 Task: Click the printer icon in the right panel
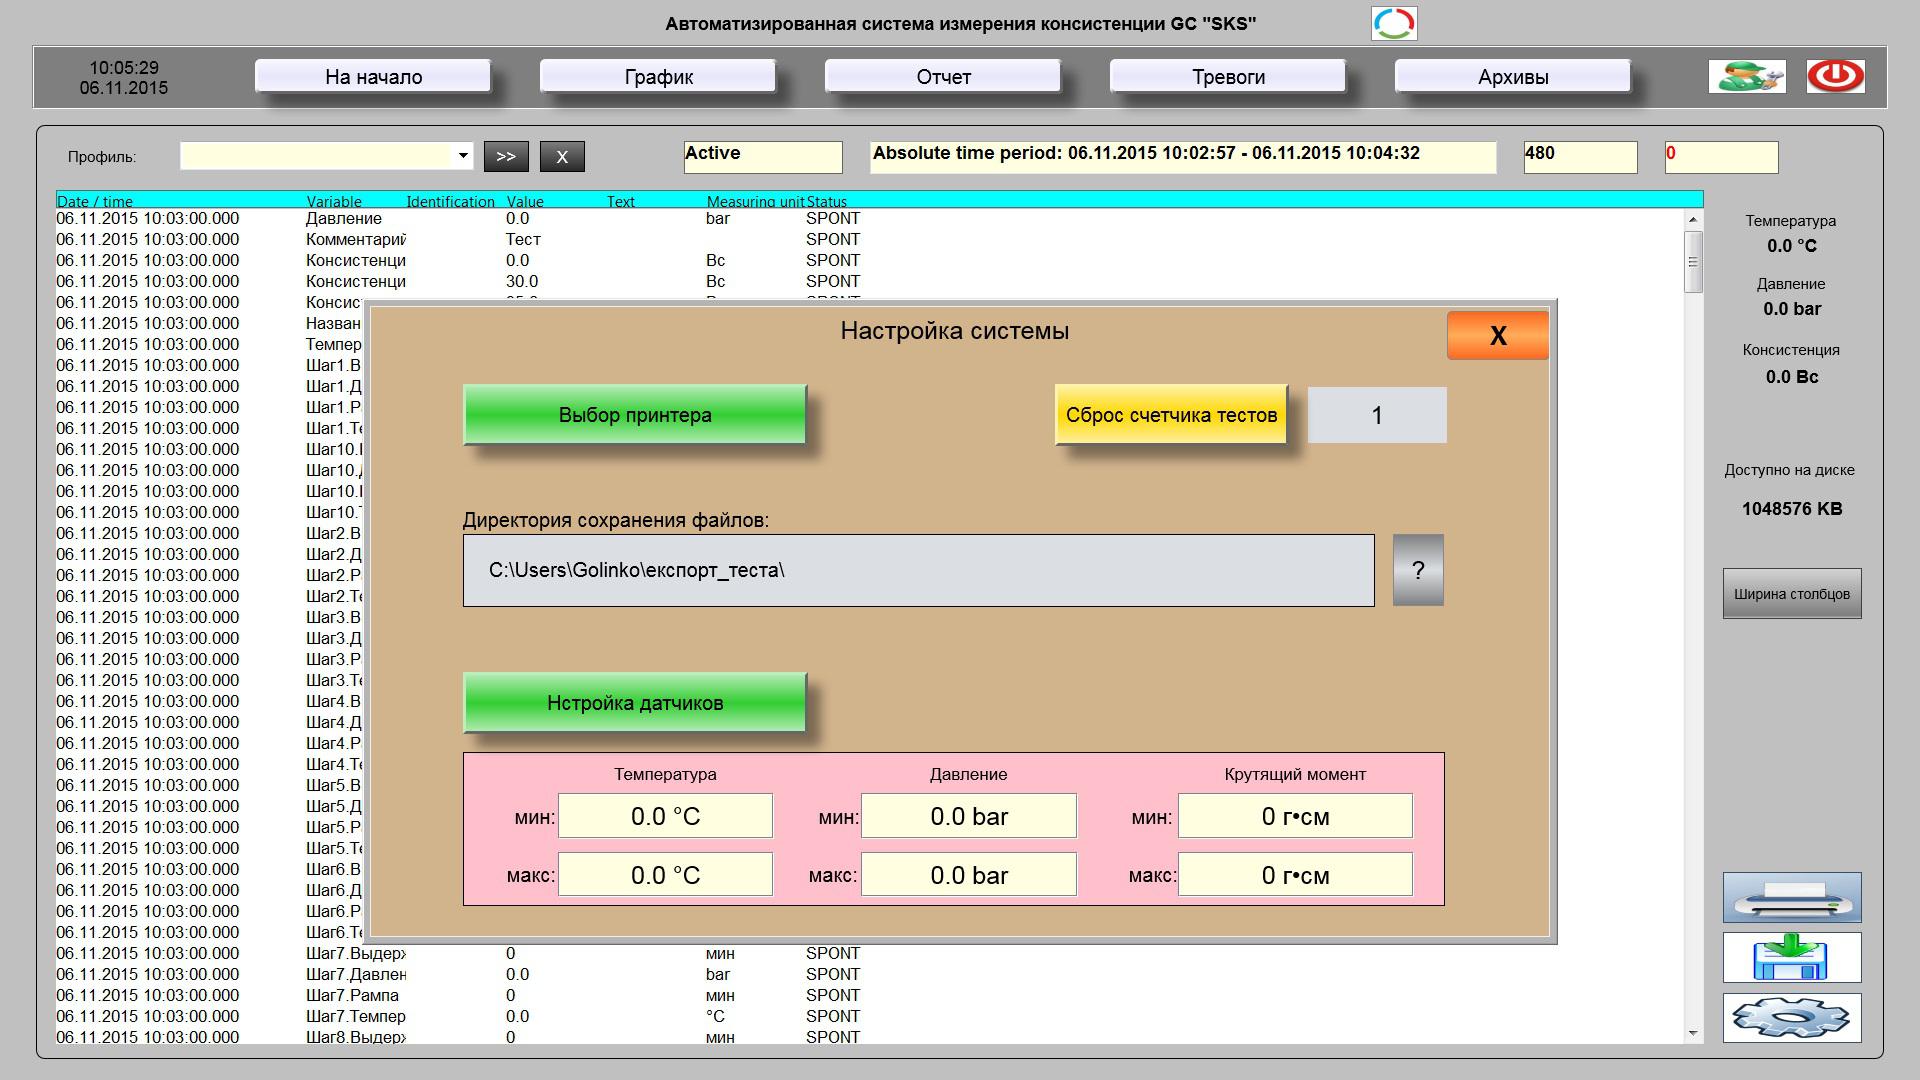(x=1791, y=897)
